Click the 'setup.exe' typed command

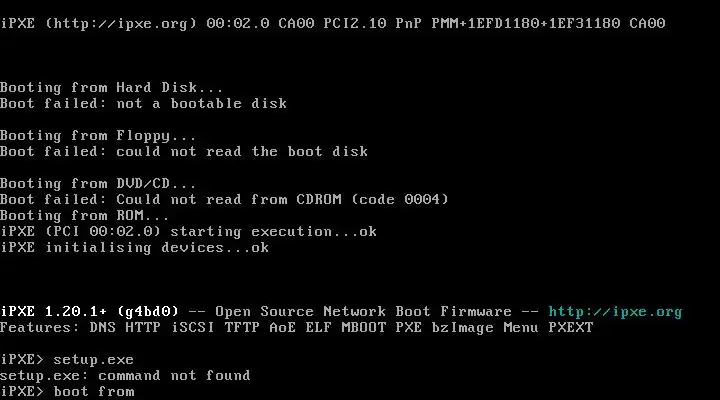point(93,360)
